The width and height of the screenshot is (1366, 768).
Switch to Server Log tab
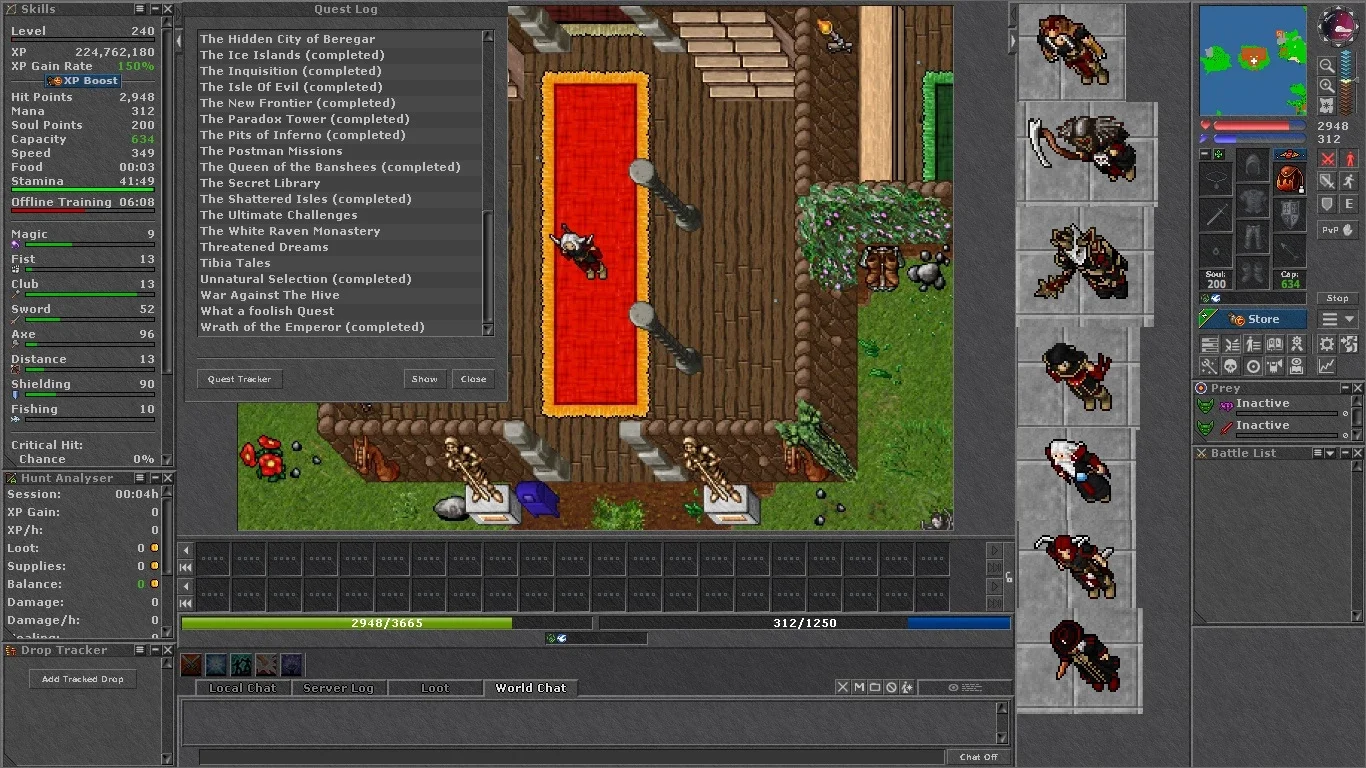(x=338, y=688)
